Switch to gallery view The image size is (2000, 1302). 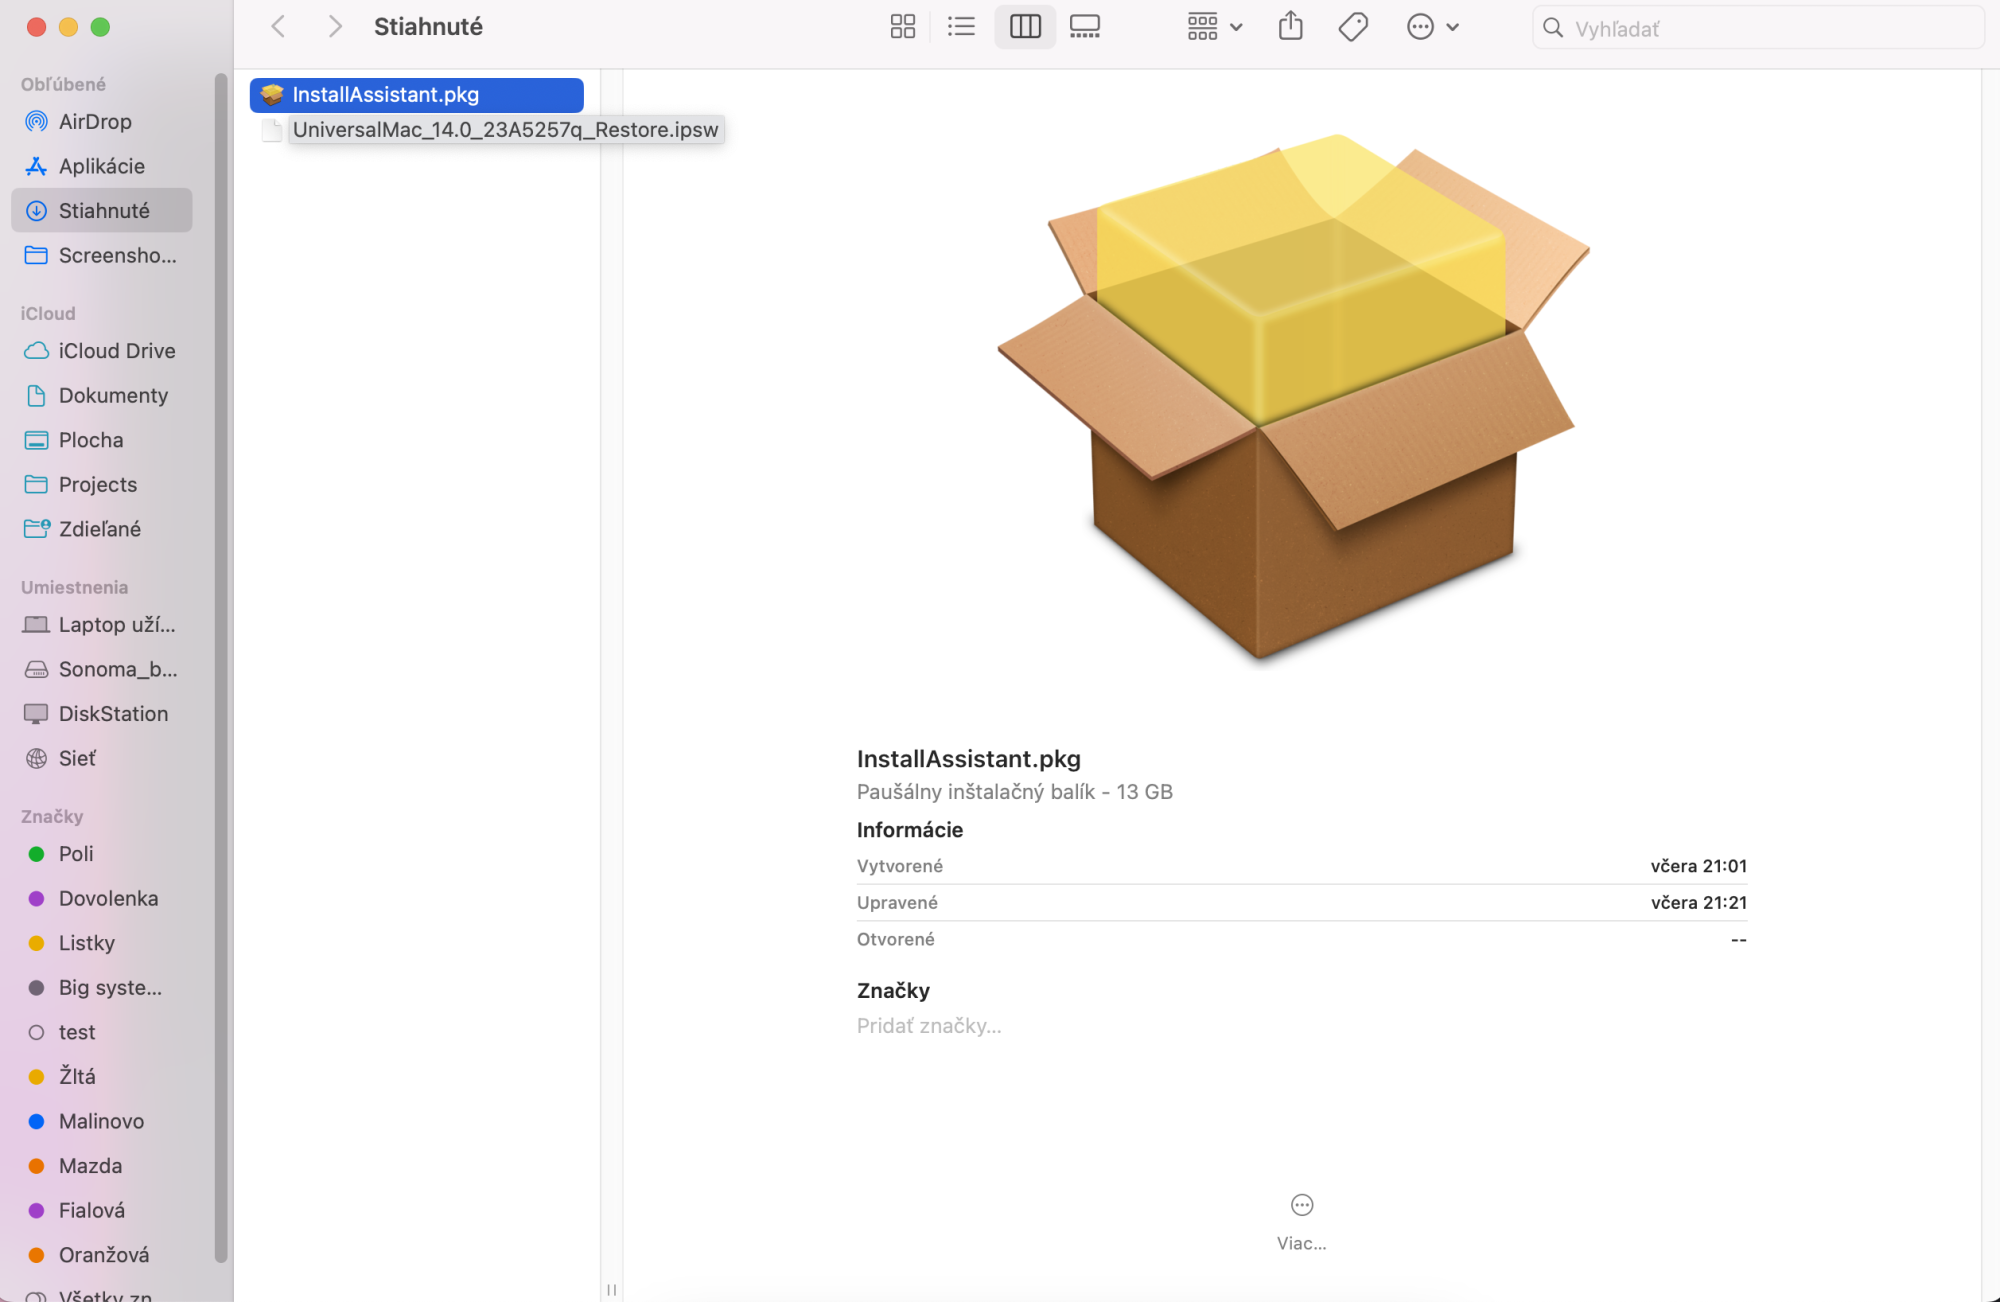tap(1084, 27)
